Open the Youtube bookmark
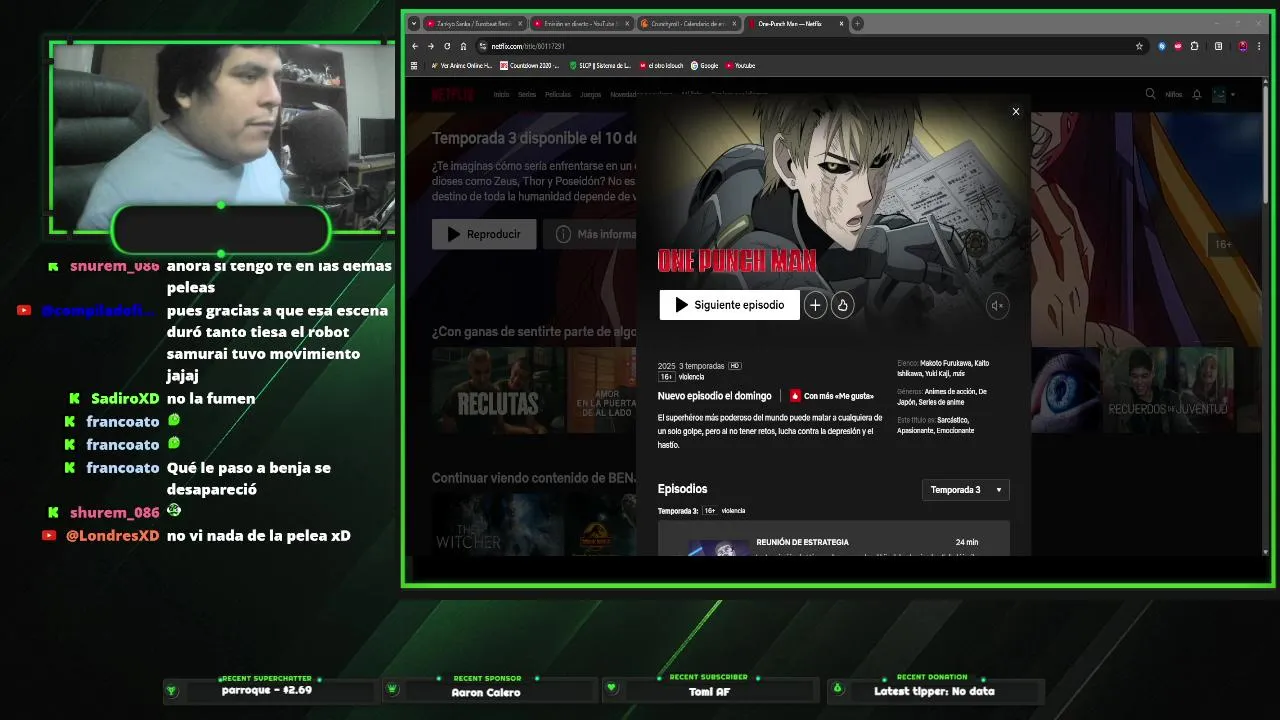The image size is (1280, 720). pyautogui.click(x=741, y=66)
